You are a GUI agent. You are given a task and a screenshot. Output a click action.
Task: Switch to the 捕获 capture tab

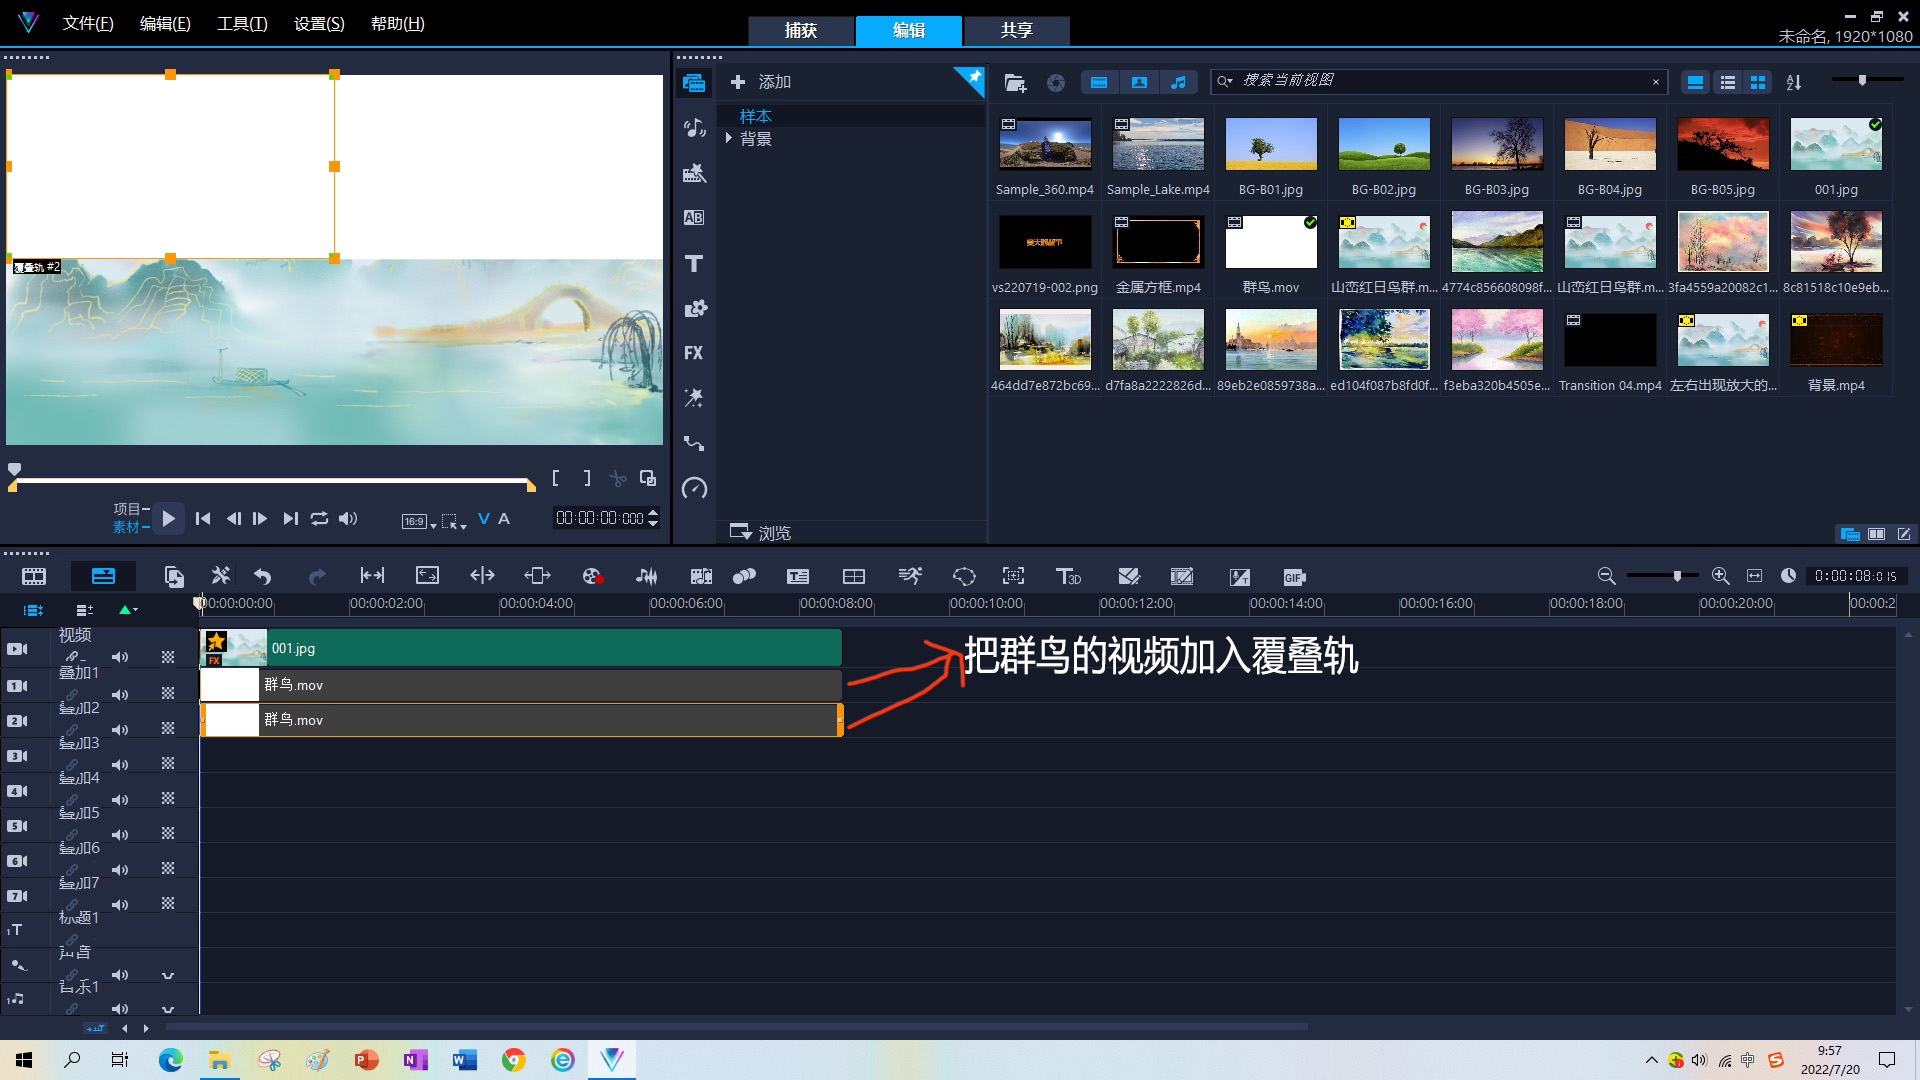[801, 30]
